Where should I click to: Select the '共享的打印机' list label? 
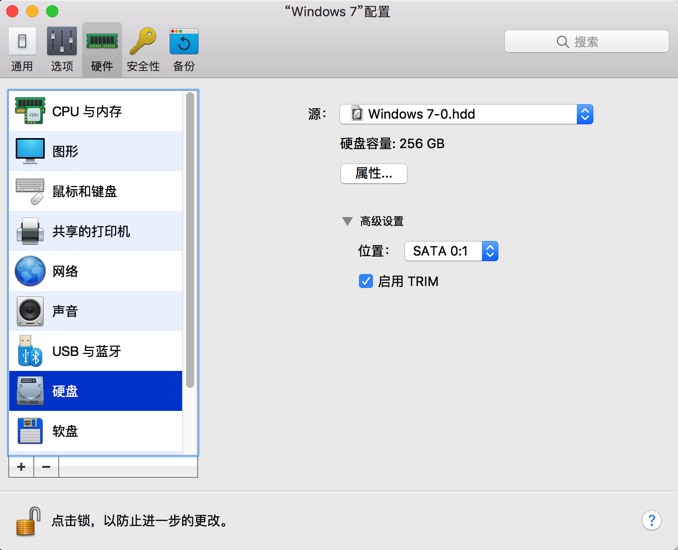coord(91,231)
